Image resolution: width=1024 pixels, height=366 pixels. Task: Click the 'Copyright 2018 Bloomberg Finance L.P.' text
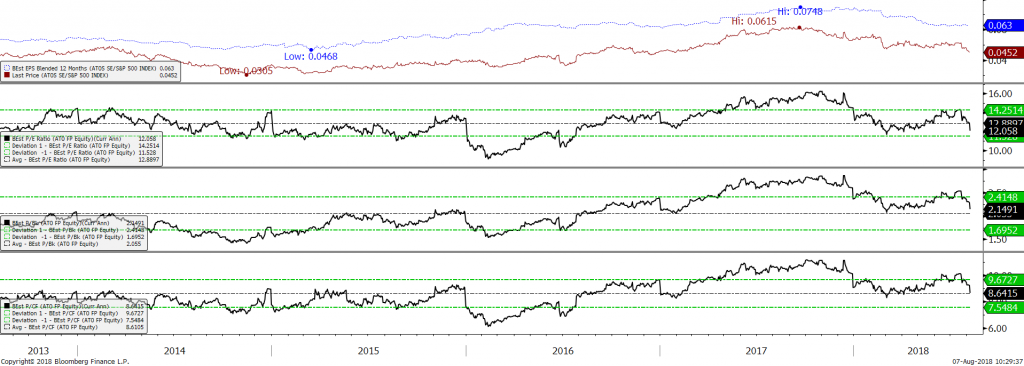65,361
